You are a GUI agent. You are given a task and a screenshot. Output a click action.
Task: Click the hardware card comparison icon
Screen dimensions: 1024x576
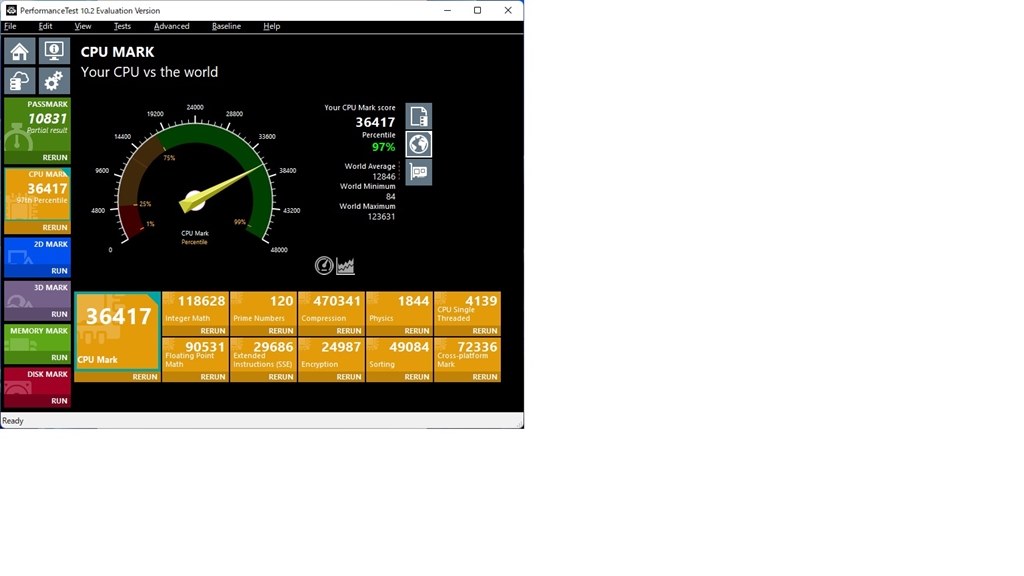pos(419,172)
